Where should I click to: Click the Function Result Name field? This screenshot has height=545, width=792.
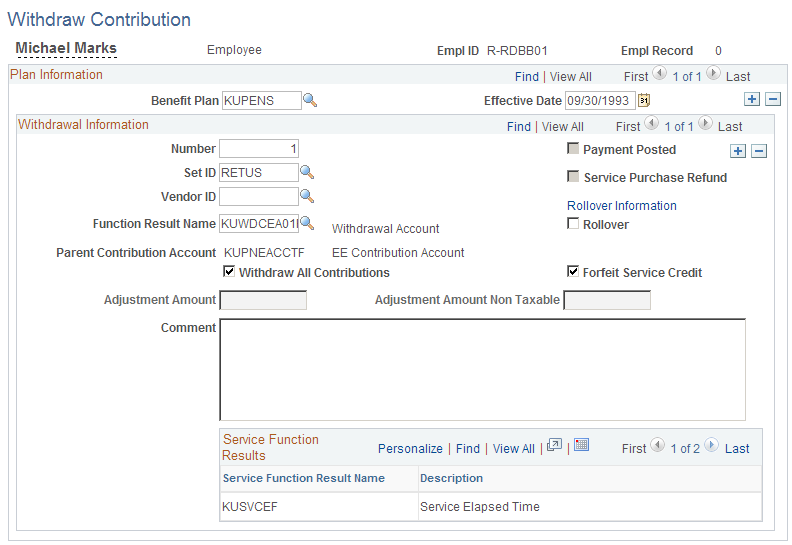tap(259, 223)
